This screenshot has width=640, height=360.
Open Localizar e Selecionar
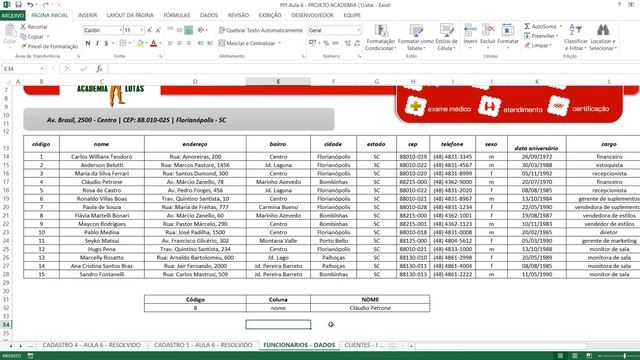[x=603, y=37]
